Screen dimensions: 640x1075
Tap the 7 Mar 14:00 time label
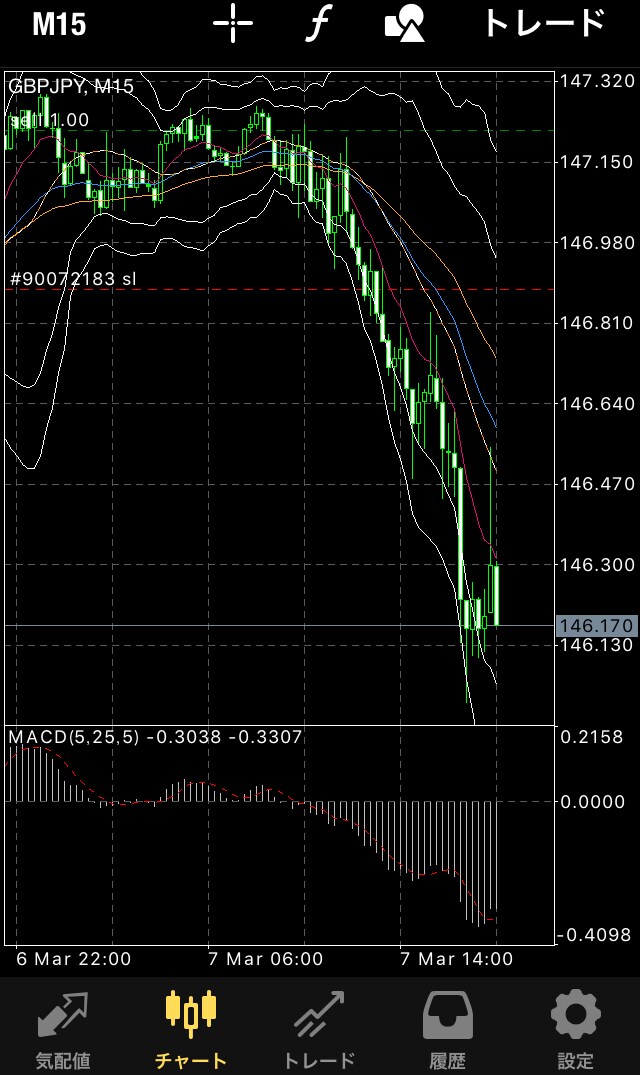pyautogui.click(x=456, y=958)
